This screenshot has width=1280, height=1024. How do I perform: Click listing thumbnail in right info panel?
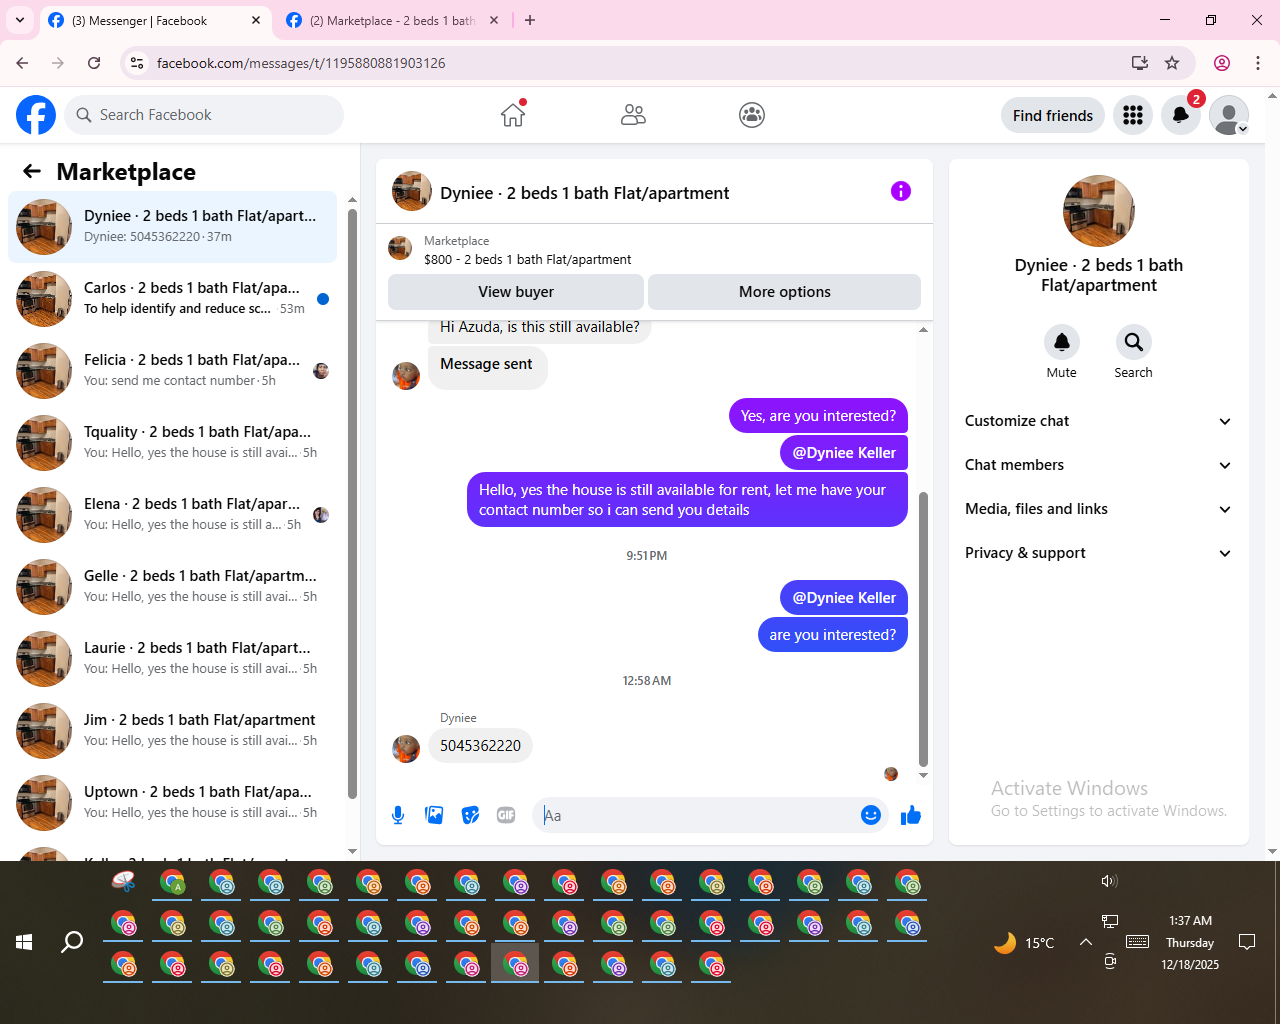coord(1098,211)
